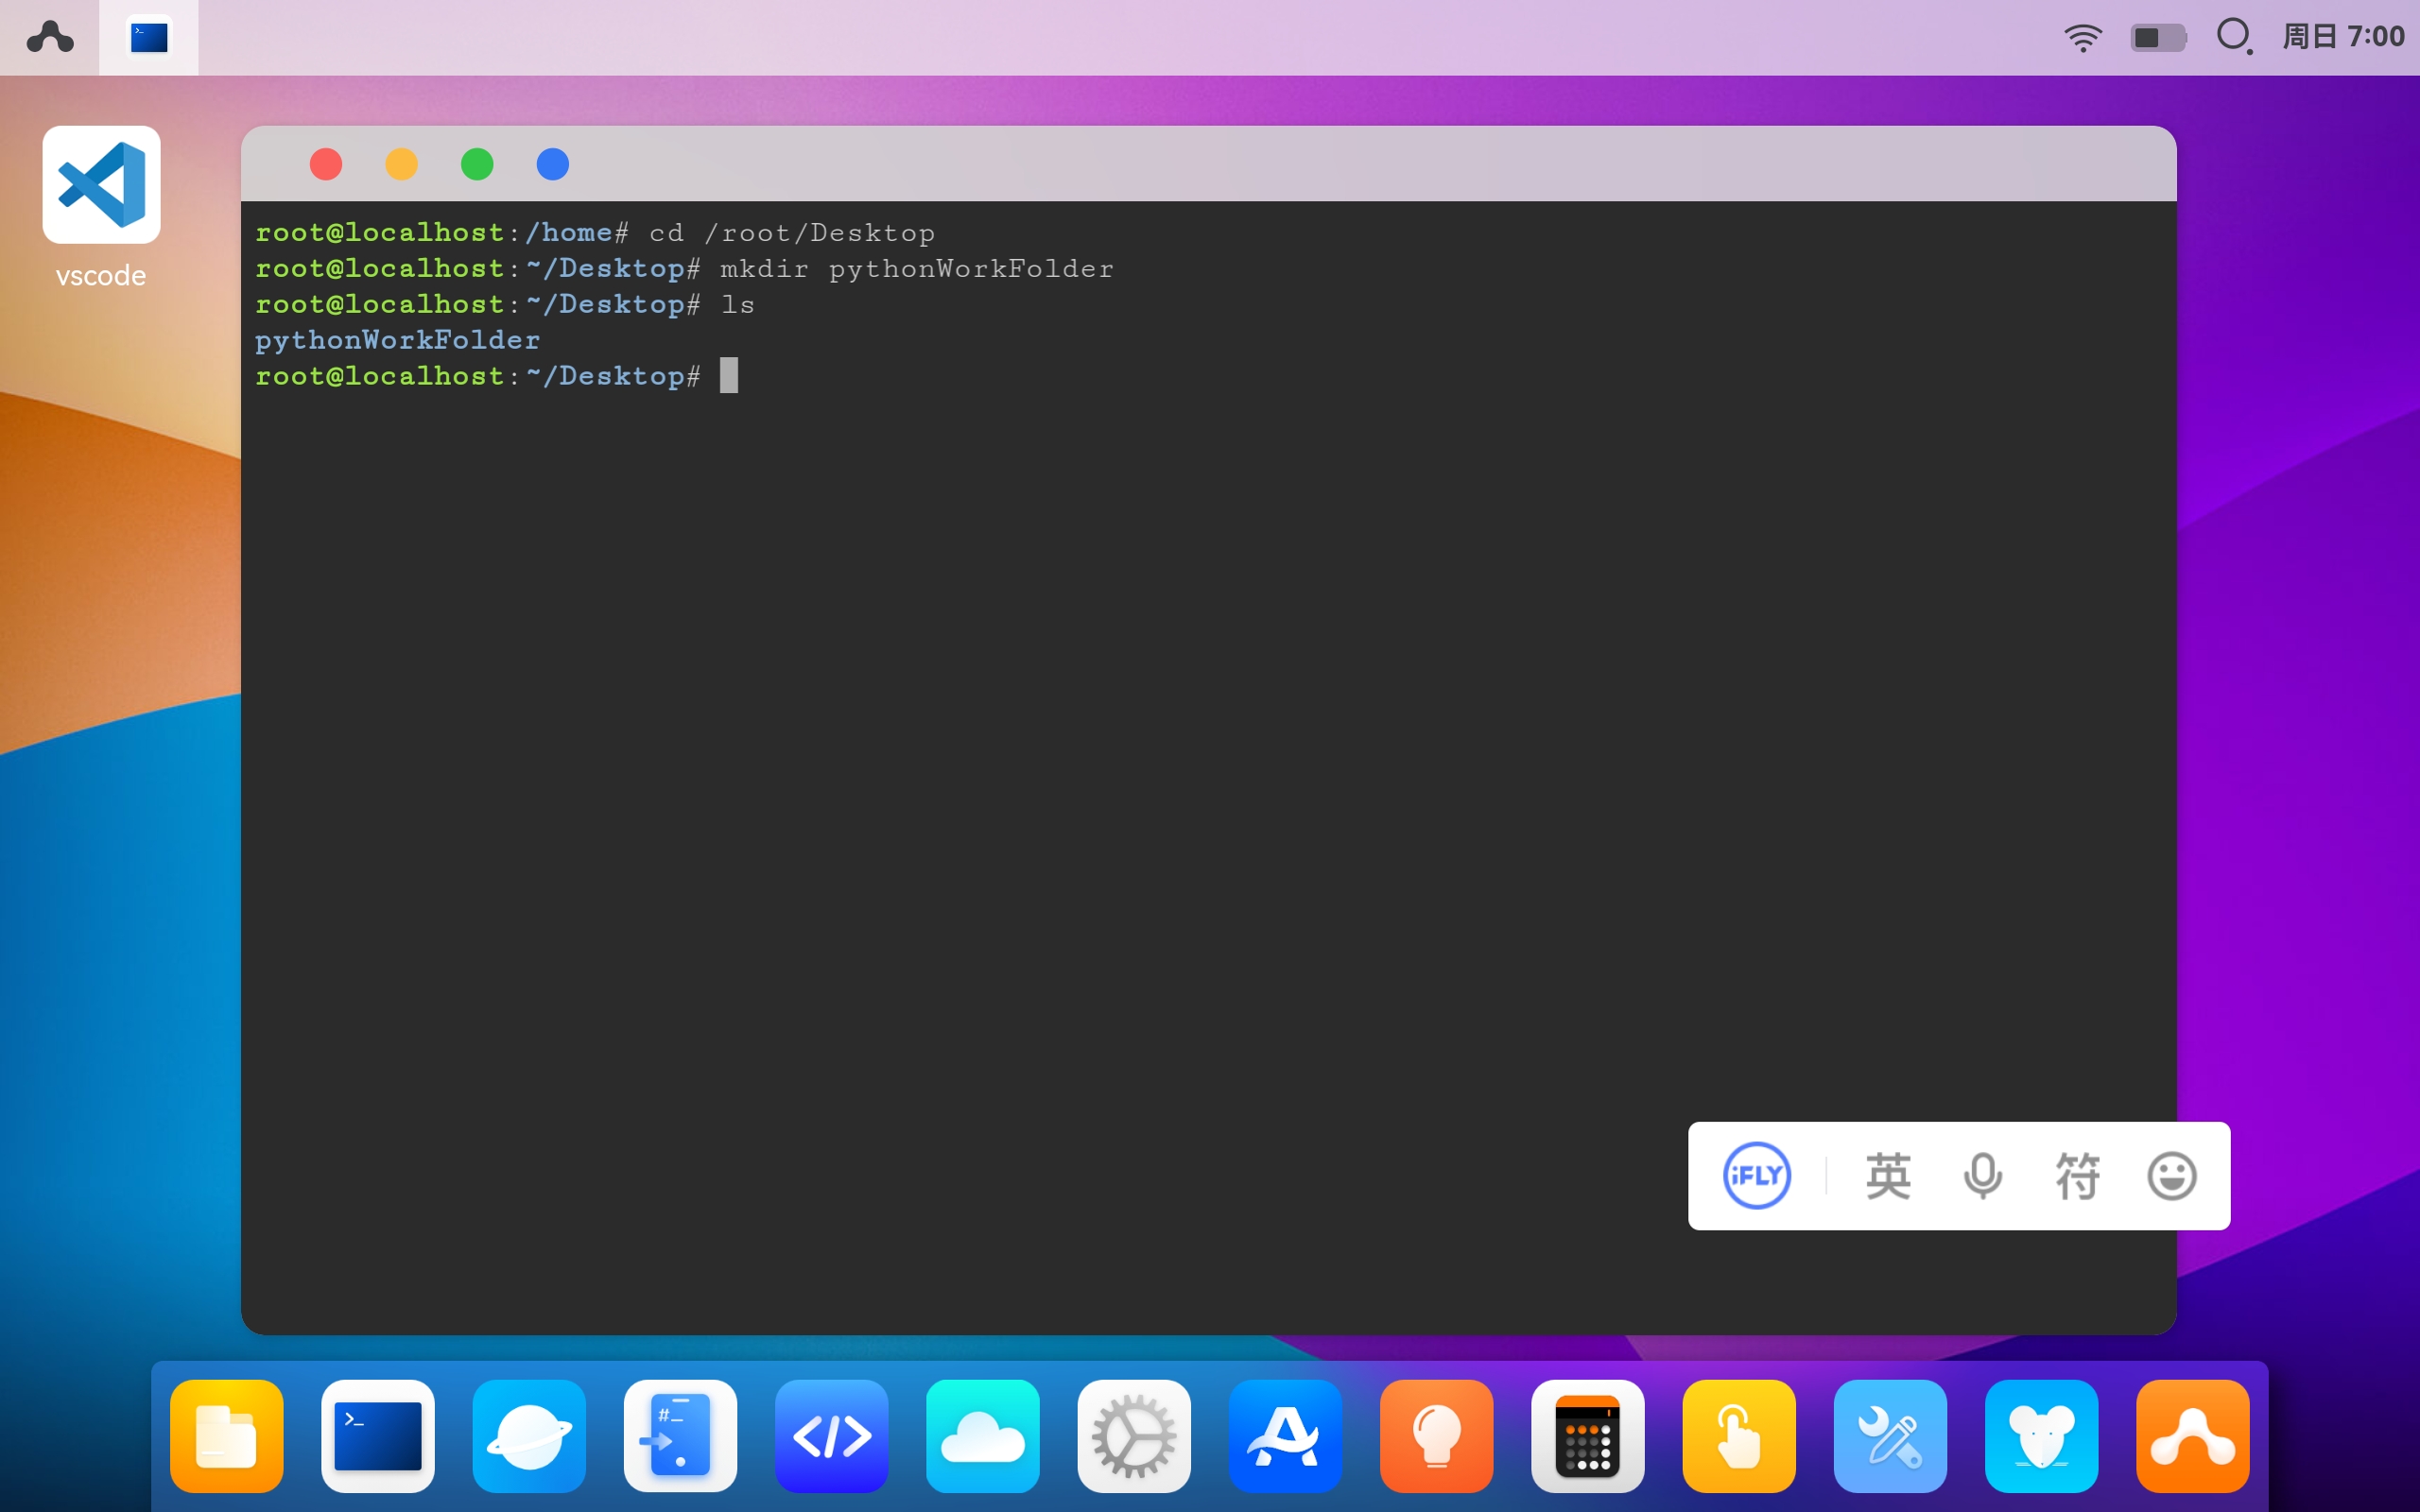The image size is (2420, 1512).
Task: Launch the code editor </> app
Action: [832, 1436]
